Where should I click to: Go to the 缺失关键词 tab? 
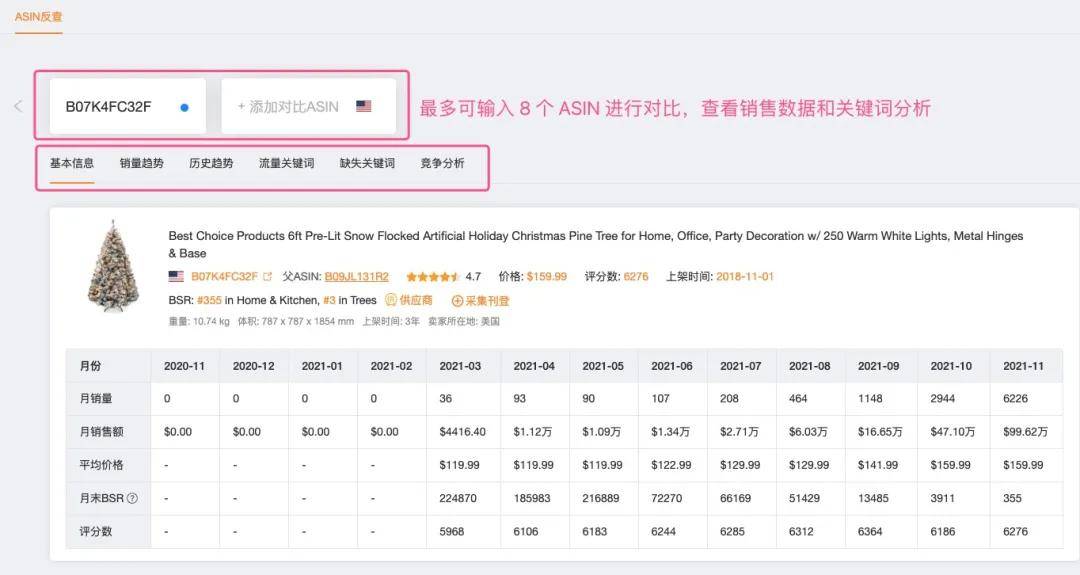tap(367, 163)
